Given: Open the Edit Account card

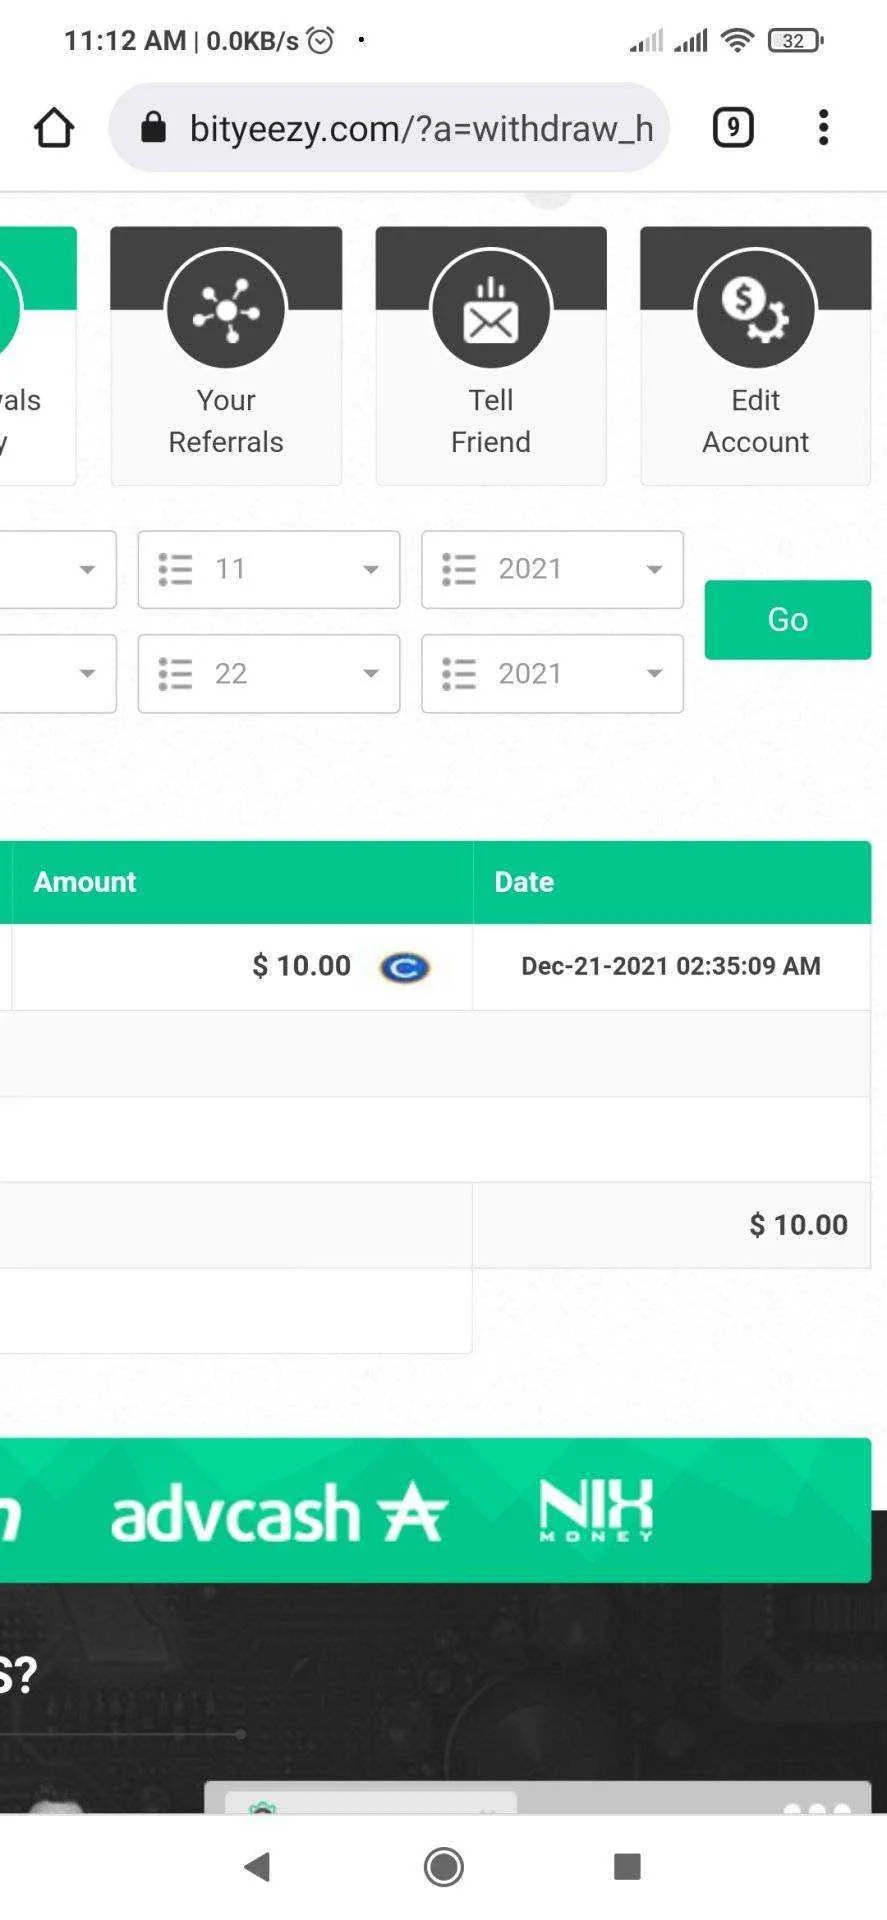Looking at the screenshot, I should (x=756, y=356).
